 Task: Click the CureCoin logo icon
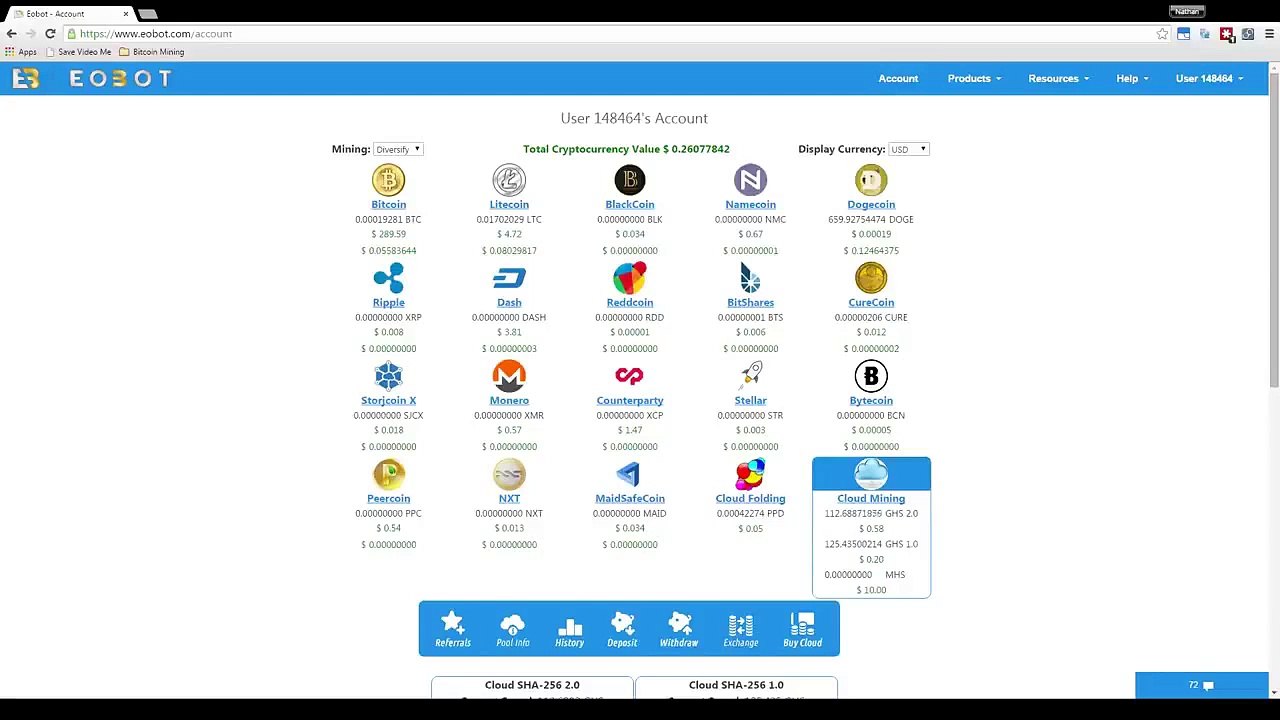point(871,278)
